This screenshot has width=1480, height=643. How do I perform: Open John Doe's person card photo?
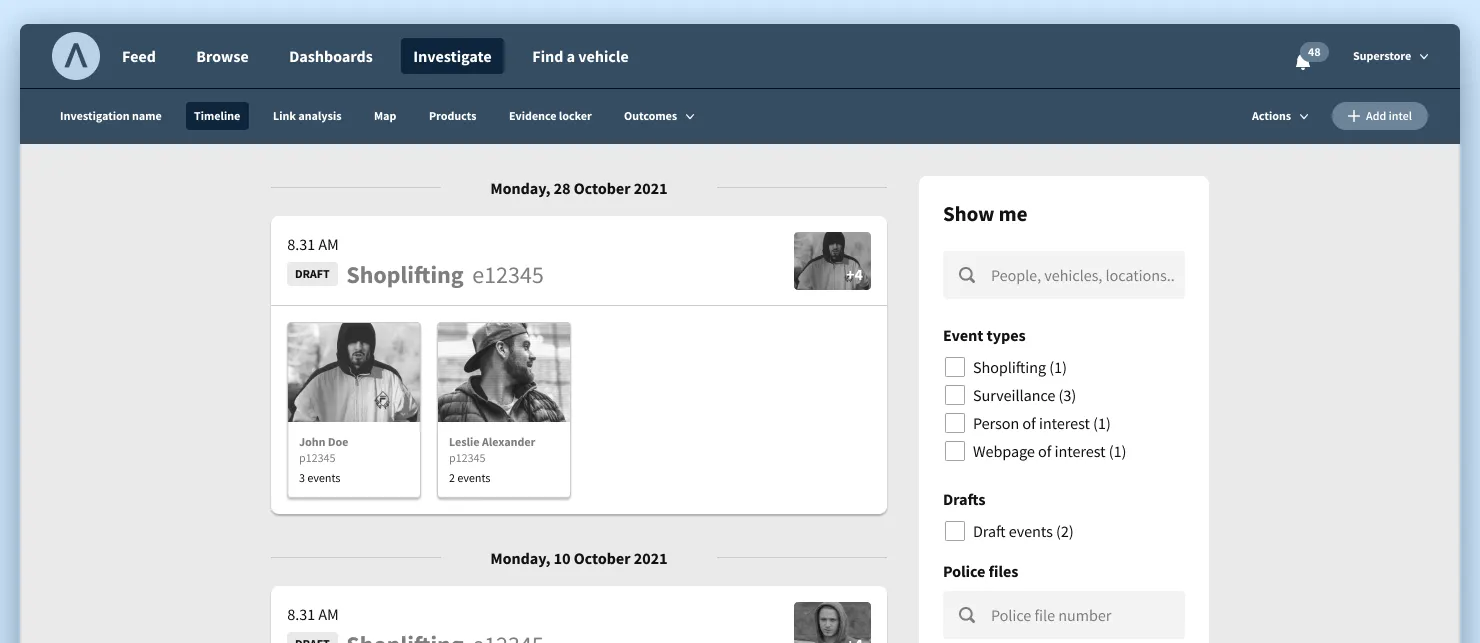[354, 372]
